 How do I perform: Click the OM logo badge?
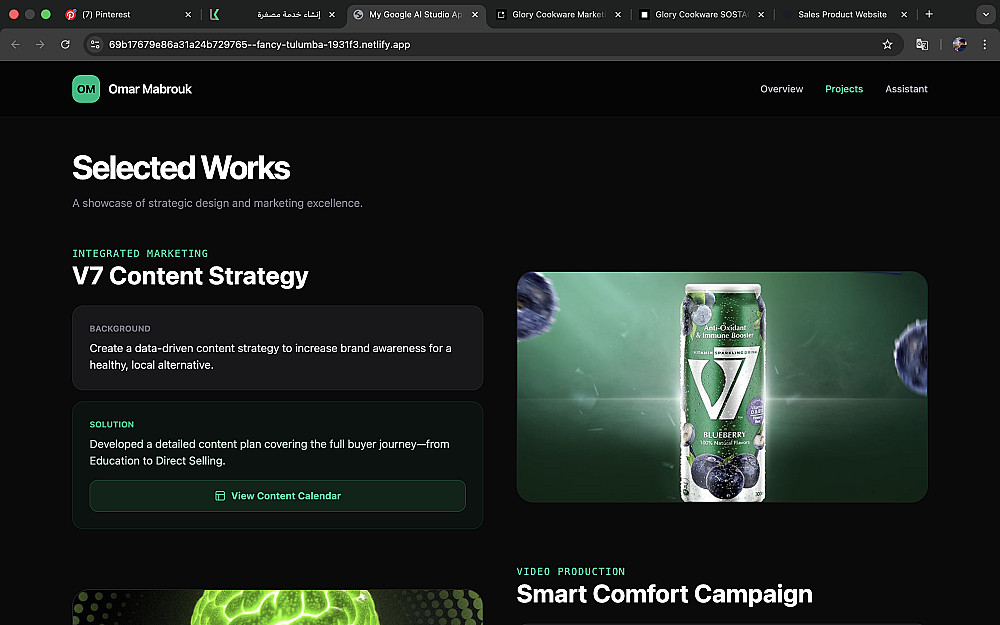[86, 89]
